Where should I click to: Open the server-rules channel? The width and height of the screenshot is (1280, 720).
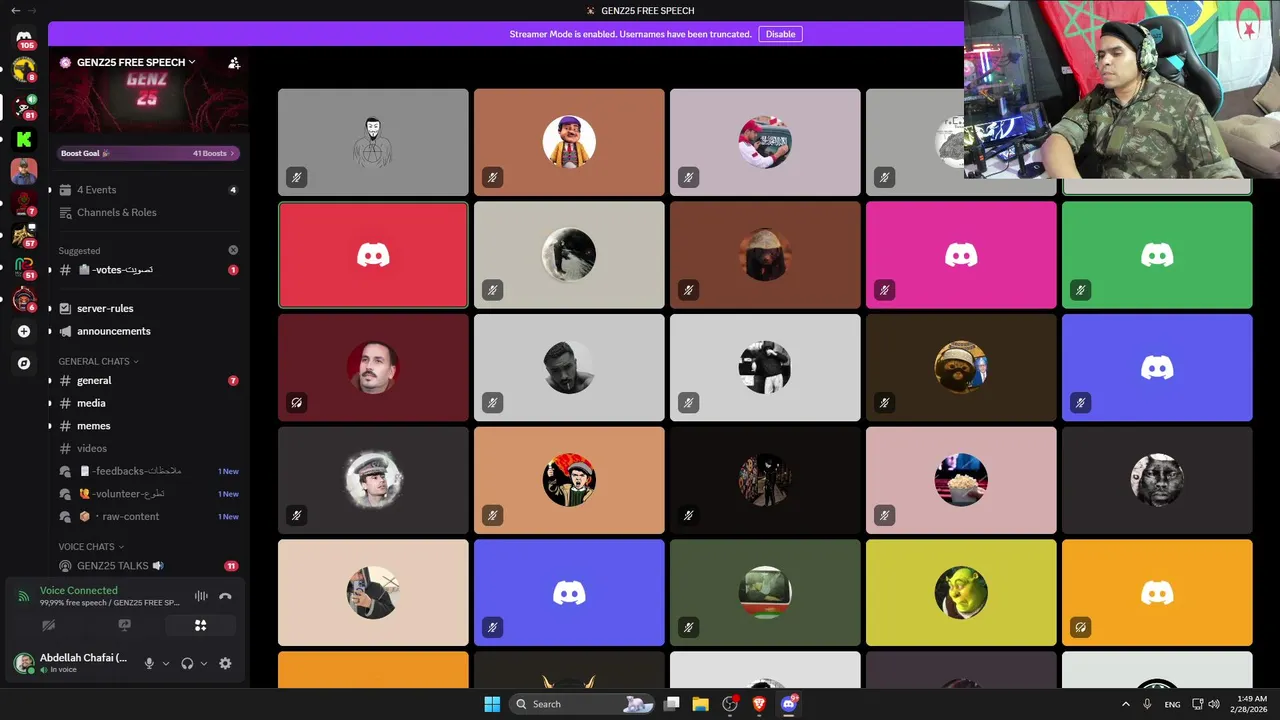tap(148, 308)
